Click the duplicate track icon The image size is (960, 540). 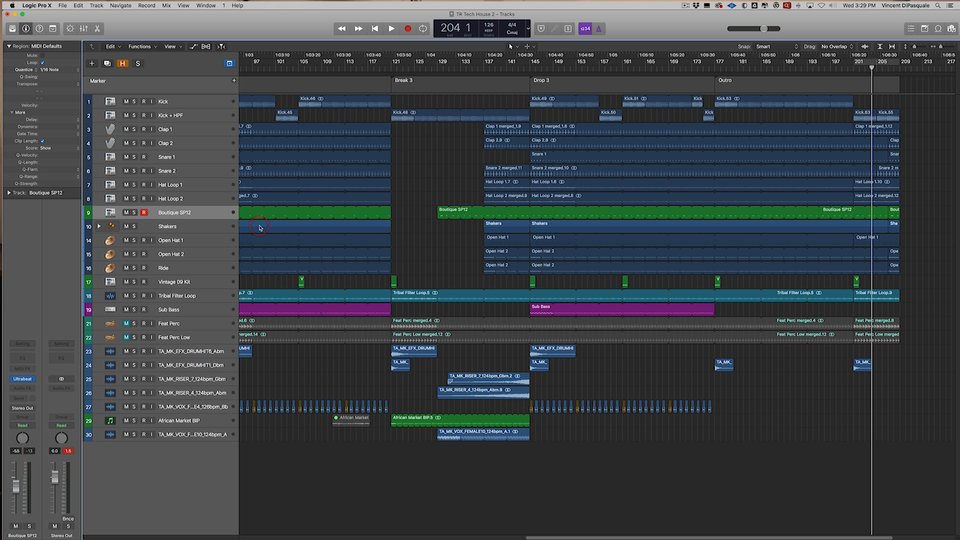[x=107, y=63]
